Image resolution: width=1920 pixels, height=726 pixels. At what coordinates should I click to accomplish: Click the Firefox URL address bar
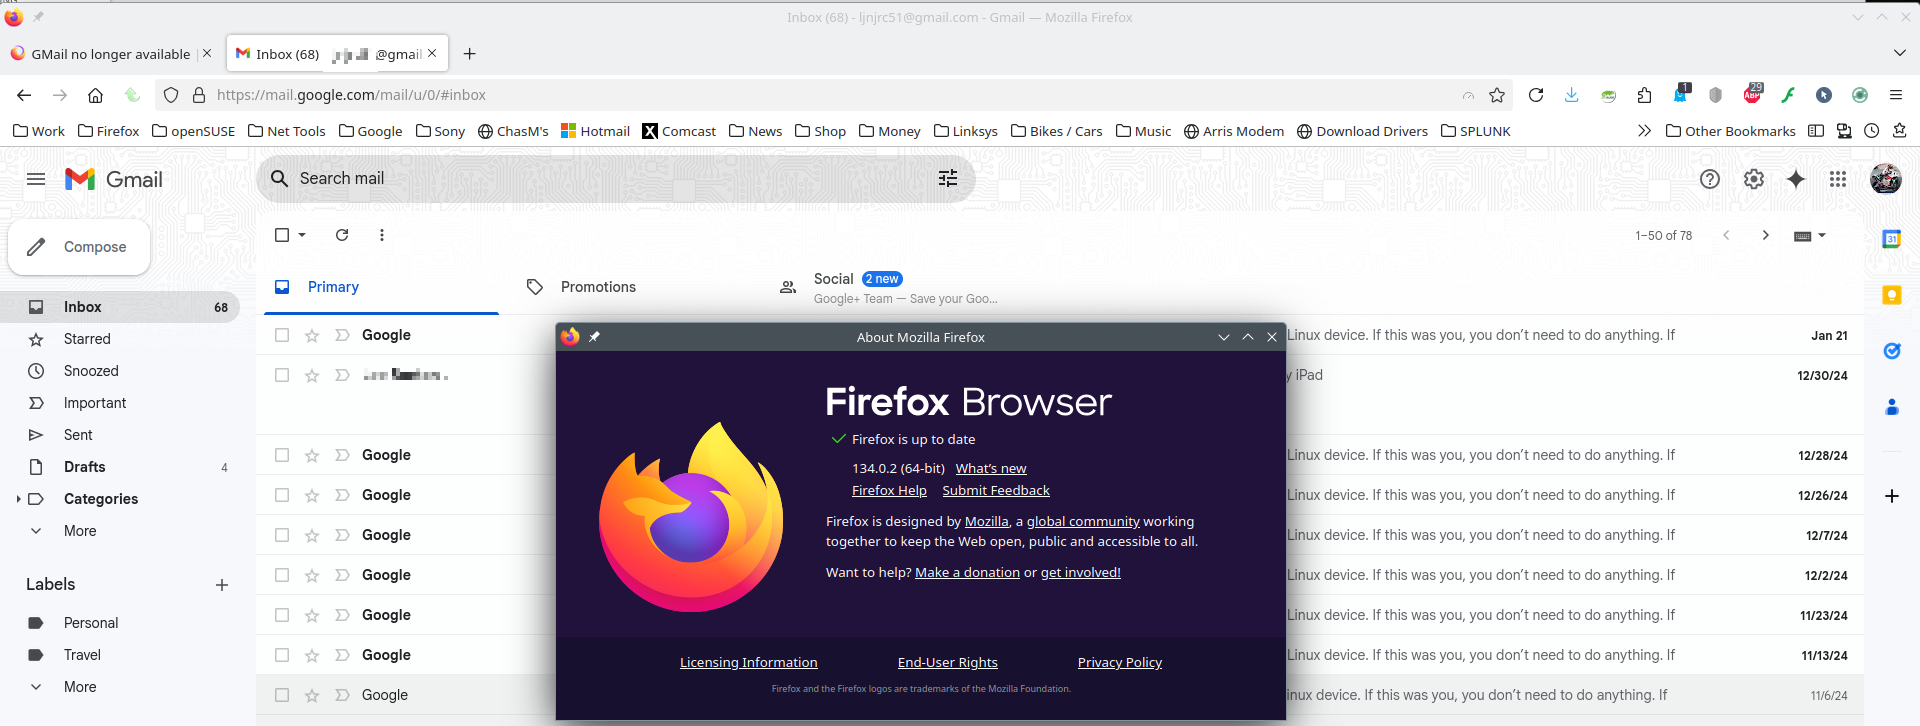[835, 95]
